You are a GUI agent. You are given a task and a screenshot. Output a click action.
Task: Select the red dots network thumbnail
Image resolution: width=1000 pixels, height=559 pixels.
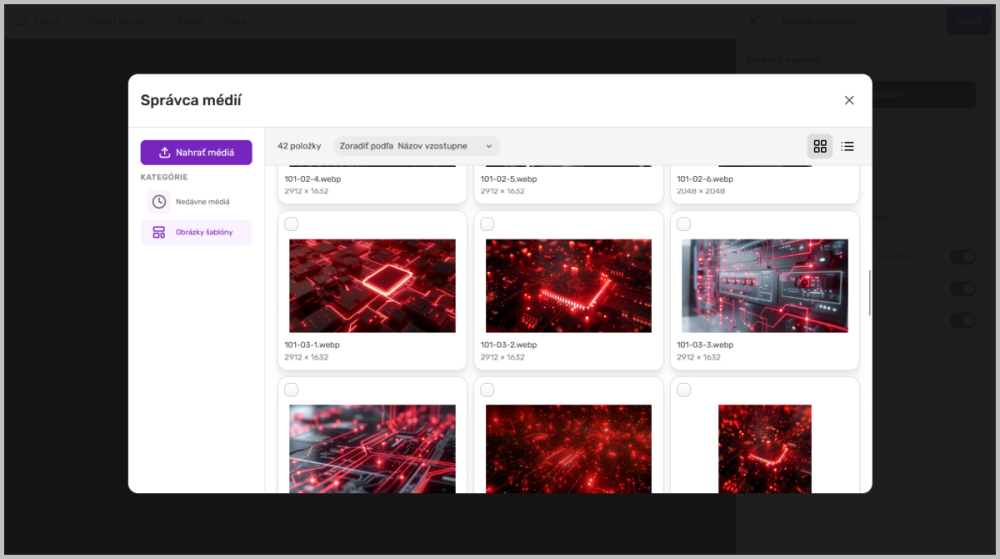point(569,449)
